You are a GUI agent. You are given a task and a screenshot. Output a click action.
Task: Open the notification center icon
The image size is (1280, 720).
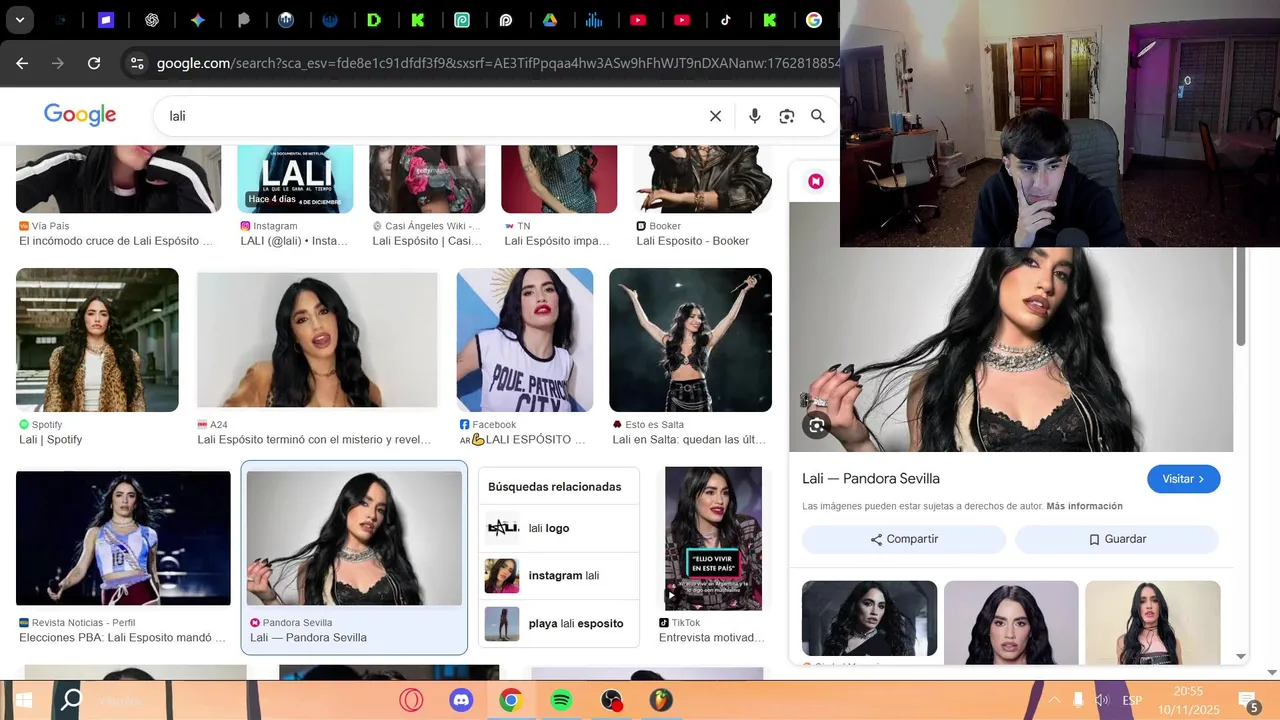pos(1248,701)
